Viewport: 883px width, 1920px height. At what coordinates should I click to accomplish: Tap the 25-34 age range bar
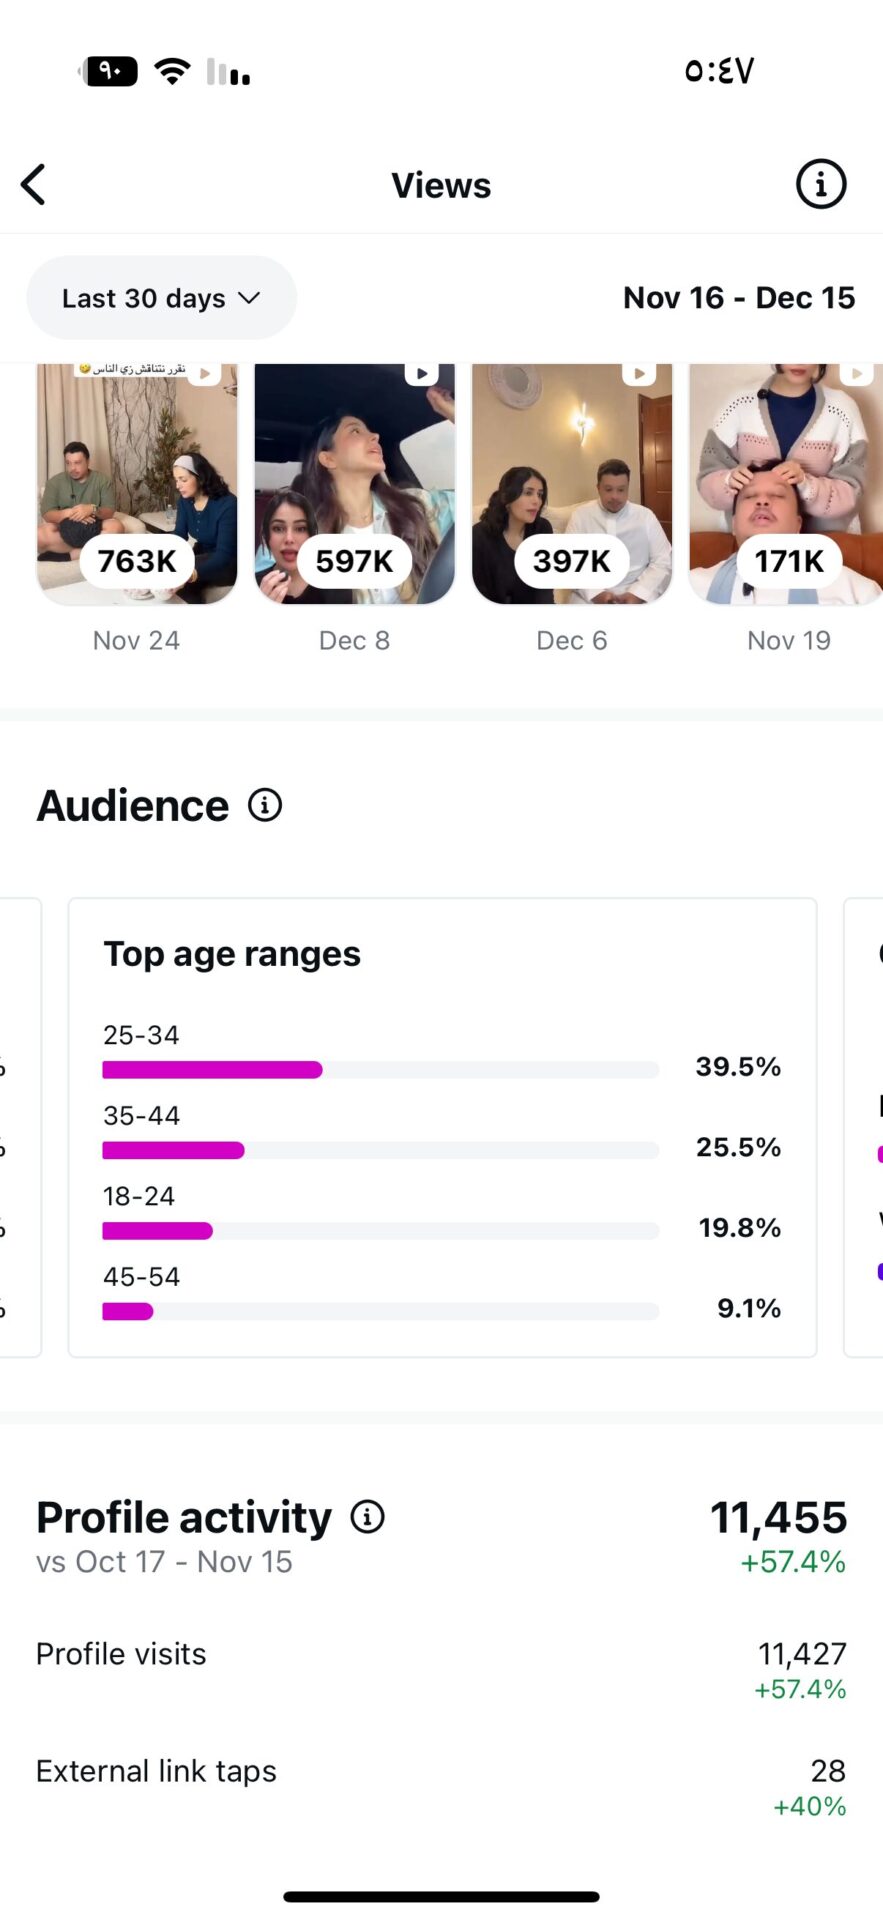380,1069
